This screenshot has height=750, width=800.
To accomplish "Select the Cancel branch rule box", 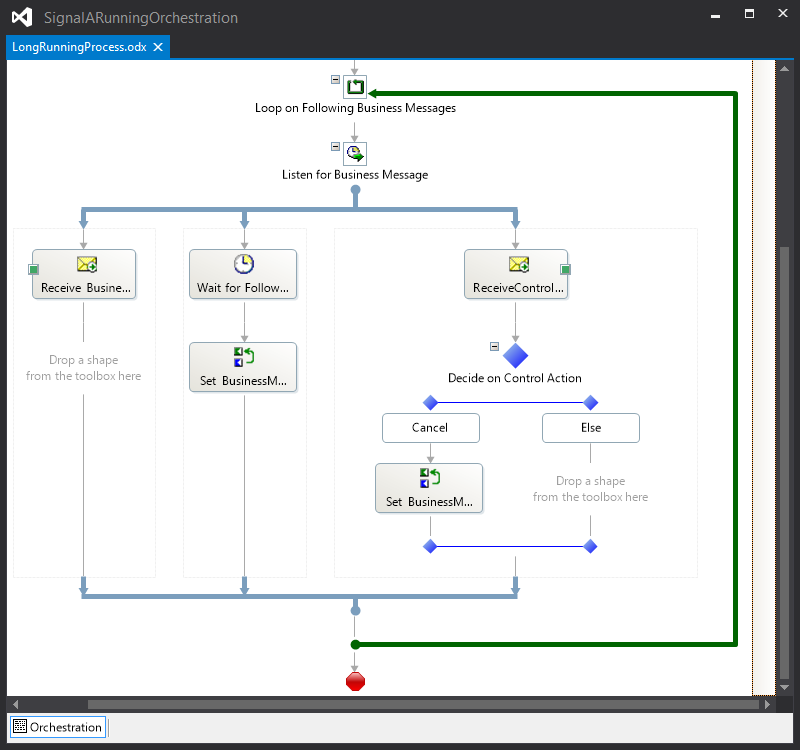I will [431, 428].
